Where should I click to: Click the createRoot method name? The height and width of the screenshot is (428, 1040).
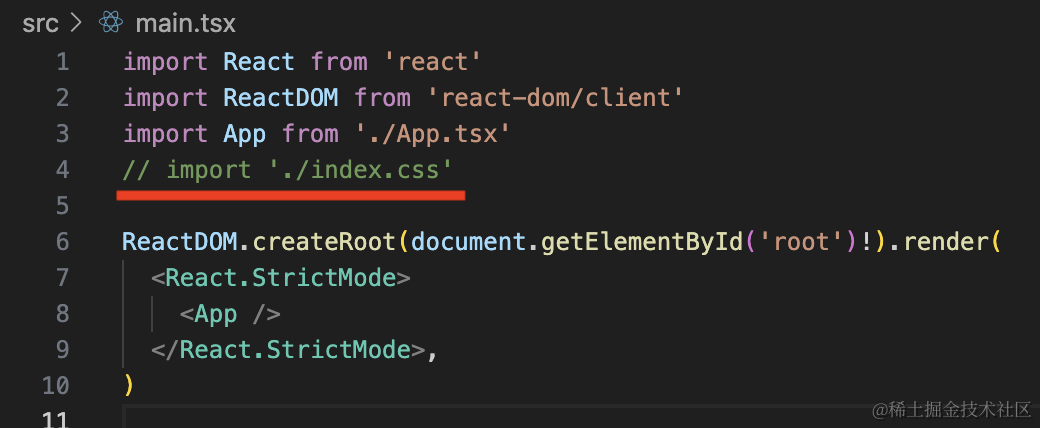324,242
